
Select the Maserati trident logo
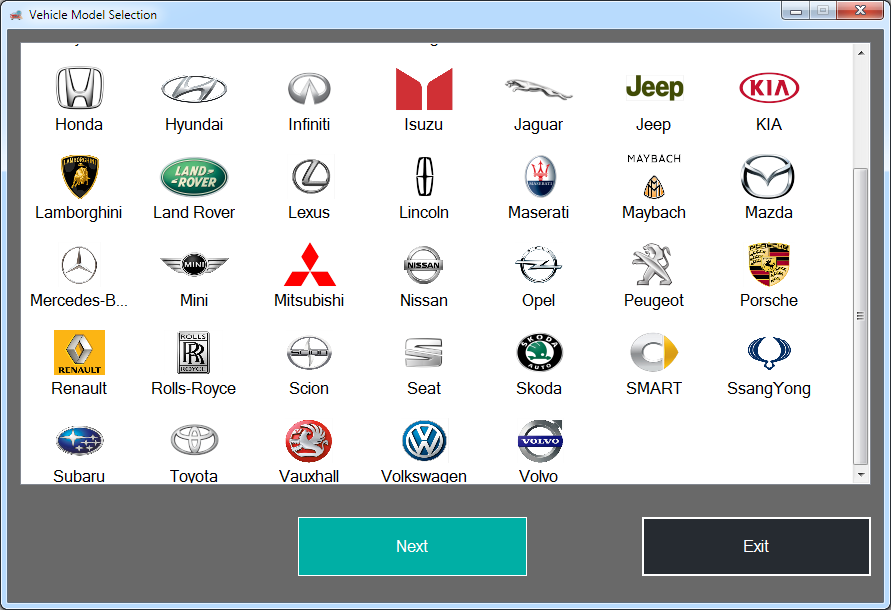[540, 176]
